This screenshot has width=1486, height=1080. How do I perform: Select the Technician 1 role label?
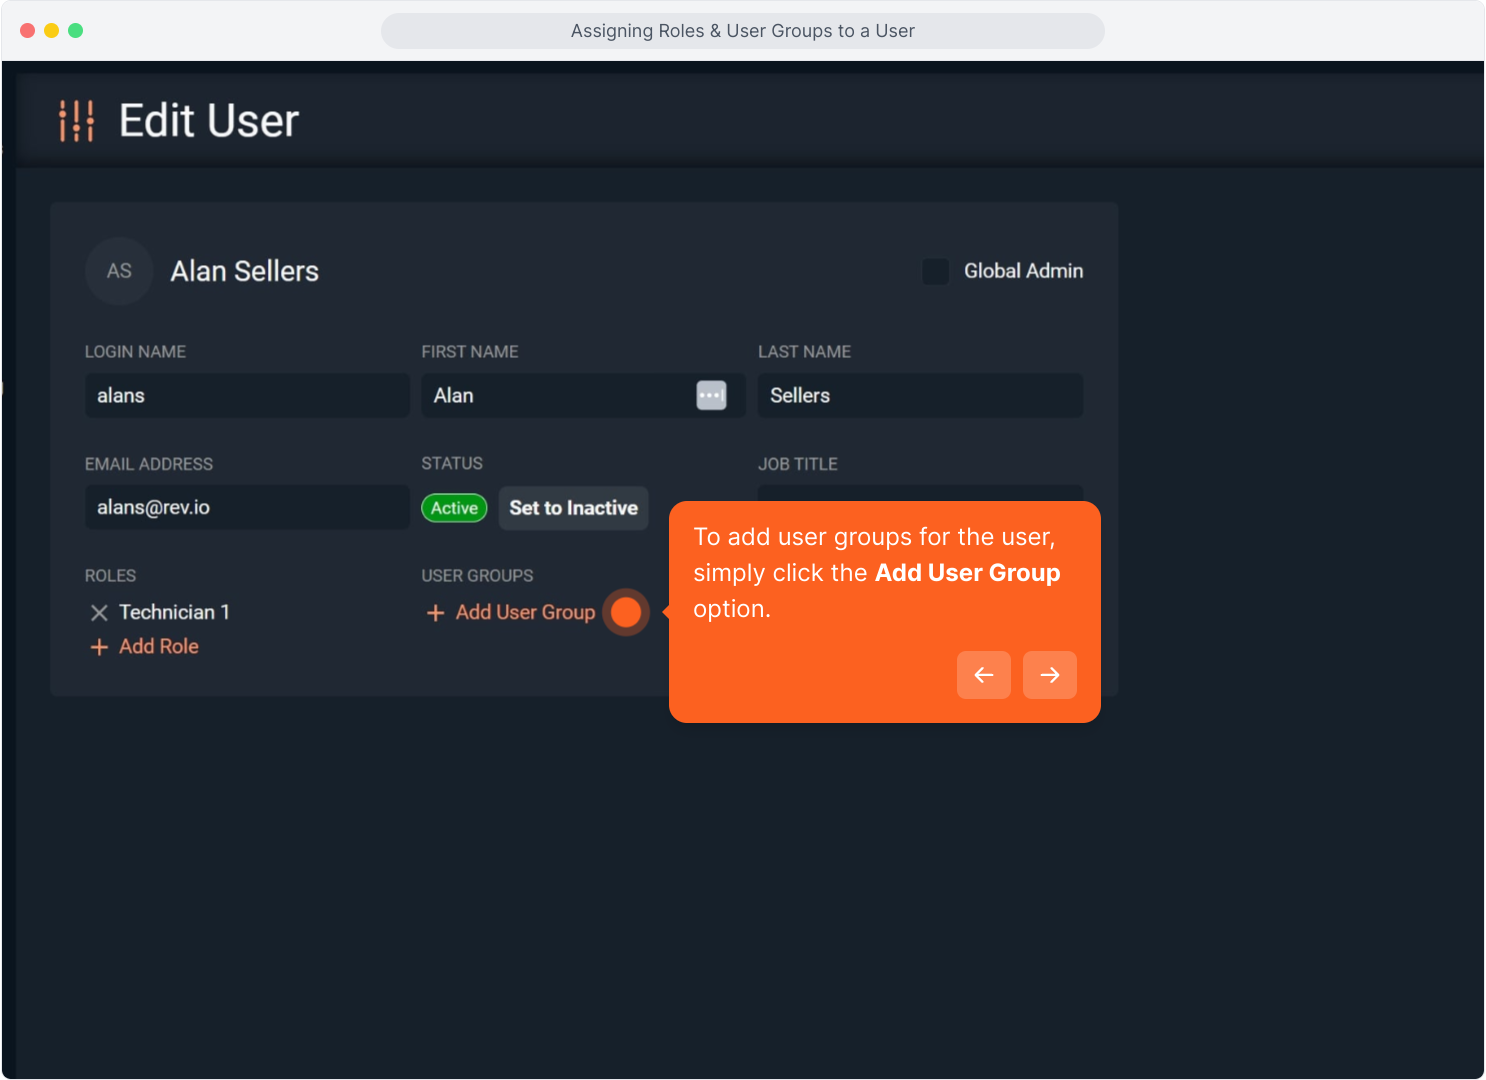pyautogui.click(x=174, y=612)
